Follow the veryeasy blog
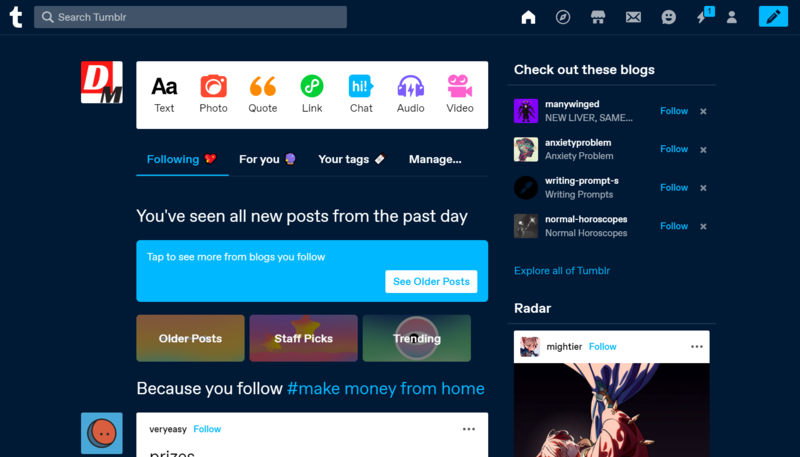Image resolution: width=800 pixels, height=457 pixels. click(207, 429)
